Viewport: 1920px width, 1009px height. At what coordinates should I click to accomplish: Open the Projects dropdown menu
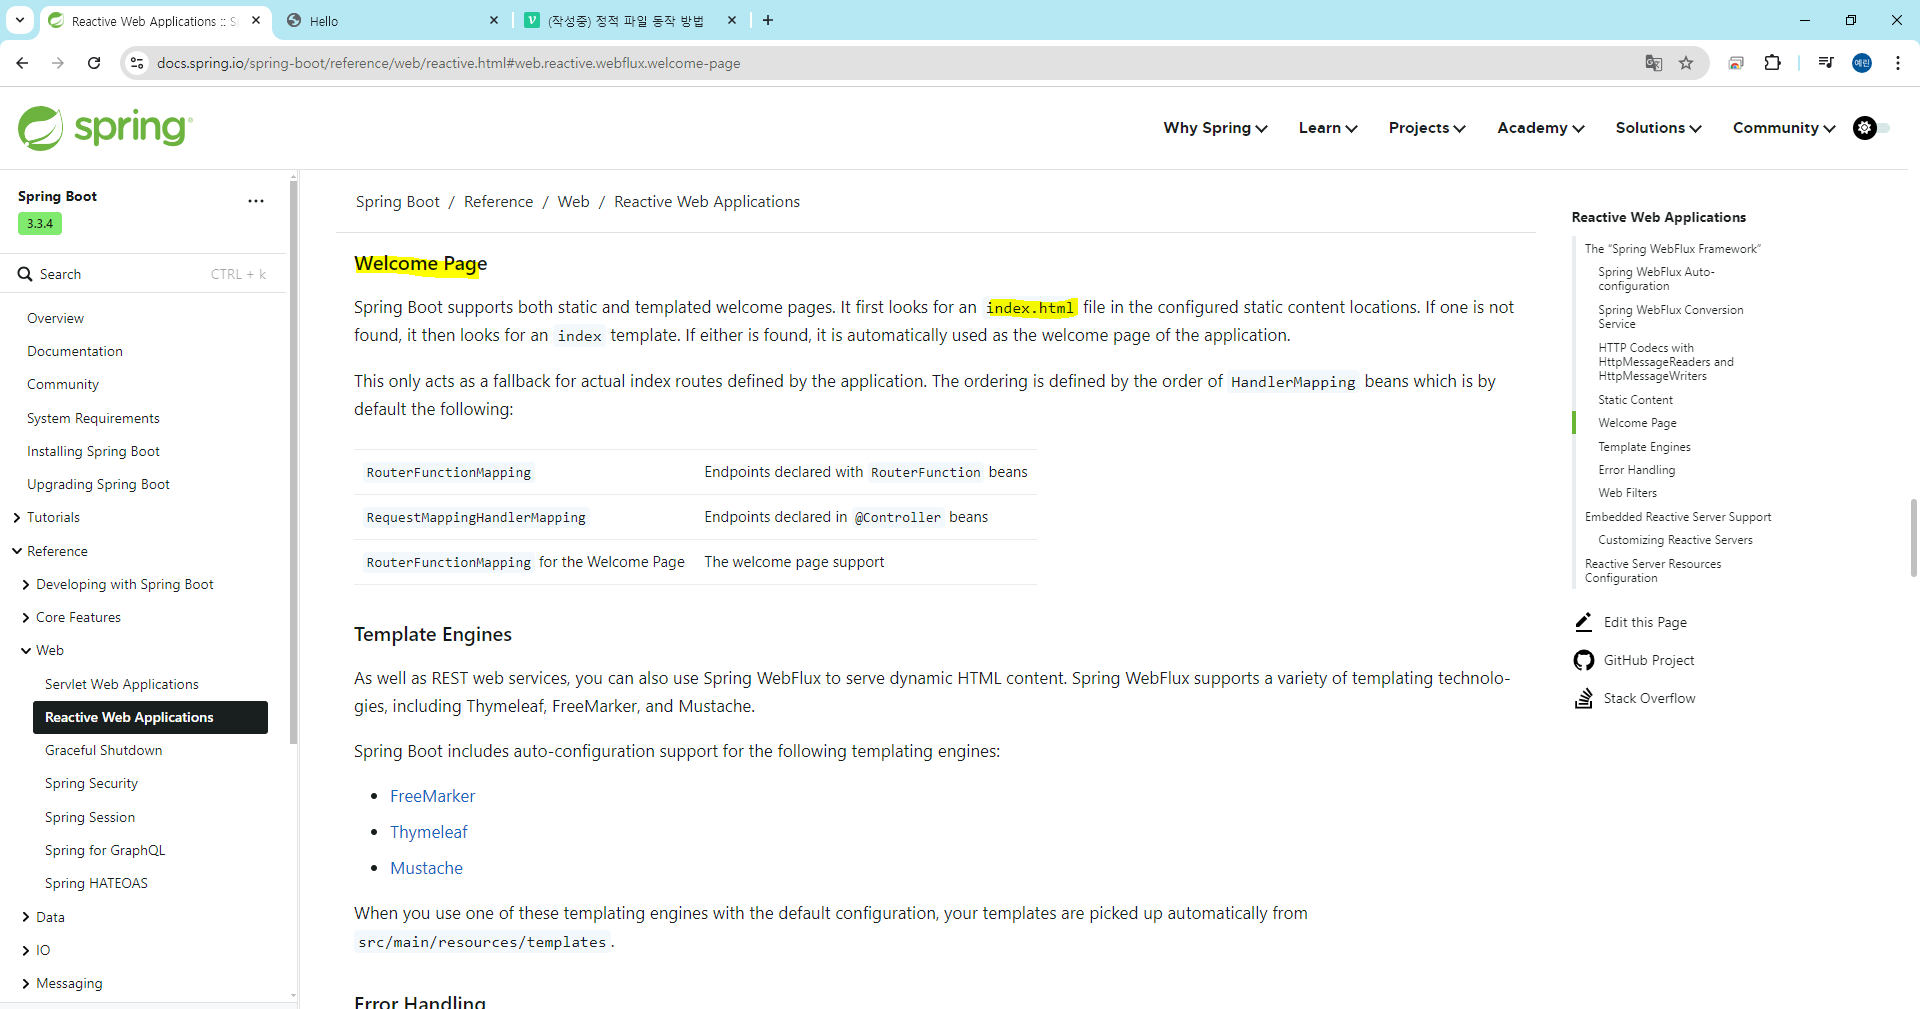coord(1427,128)
